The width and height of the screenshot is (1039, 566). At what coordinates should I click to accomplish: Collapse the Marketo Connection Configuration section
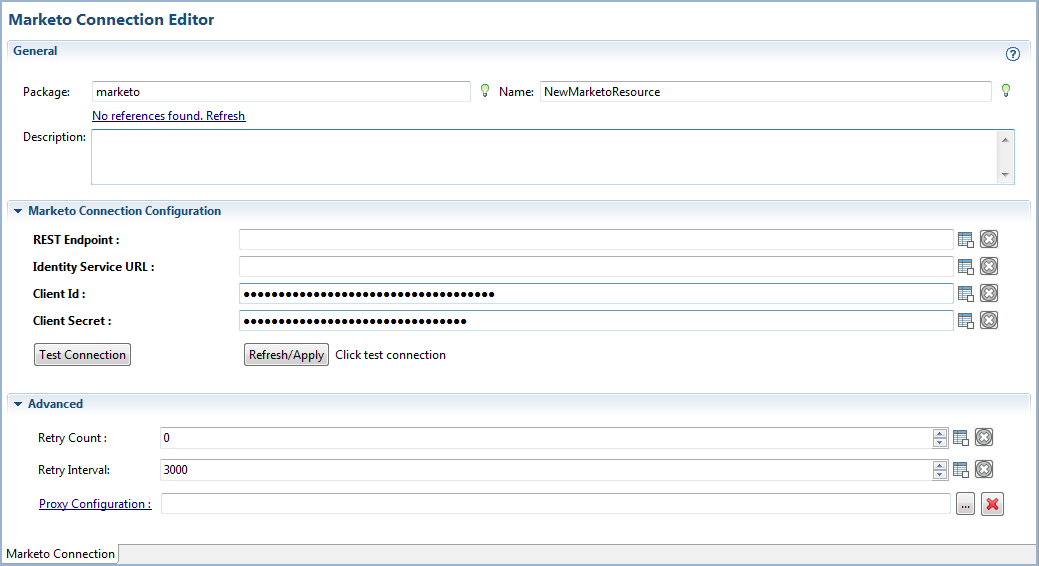coord(18,211)
